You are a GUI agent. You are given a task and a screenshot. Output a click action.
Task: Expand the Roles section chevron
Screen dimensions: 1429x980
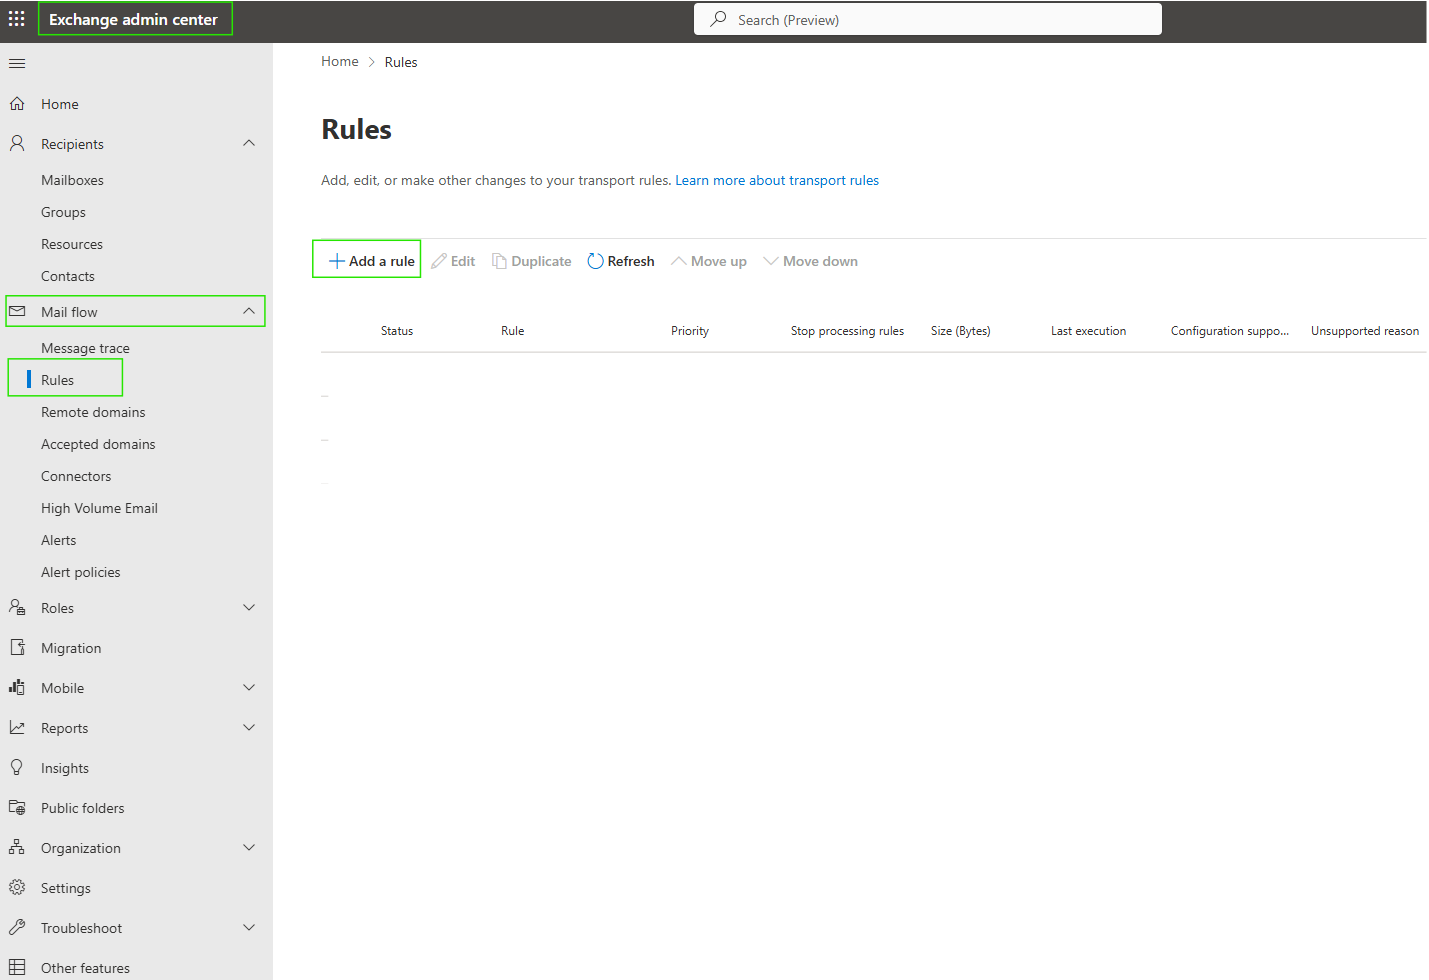point(249,608)
